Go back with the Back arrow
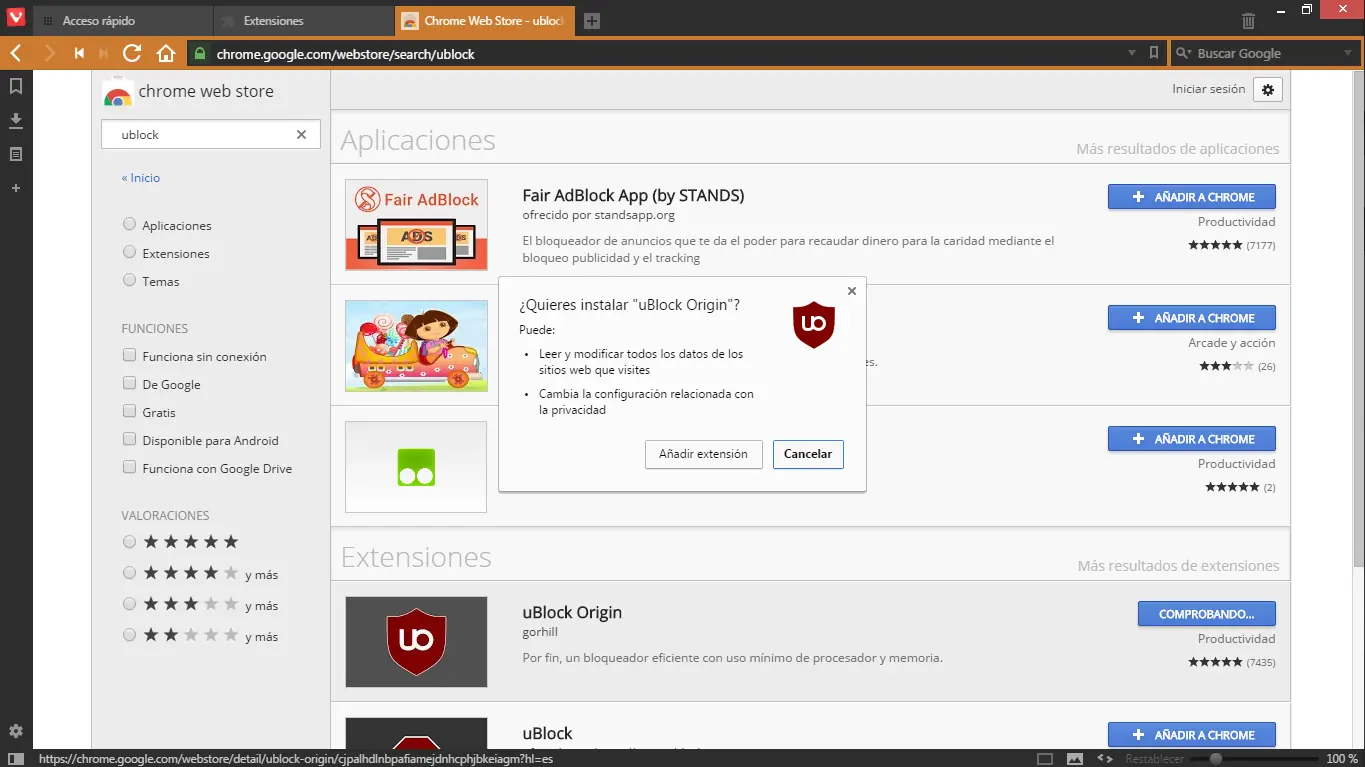Image resolution: width=1365 pixels, height=767 pixels. tap(16, 53)
